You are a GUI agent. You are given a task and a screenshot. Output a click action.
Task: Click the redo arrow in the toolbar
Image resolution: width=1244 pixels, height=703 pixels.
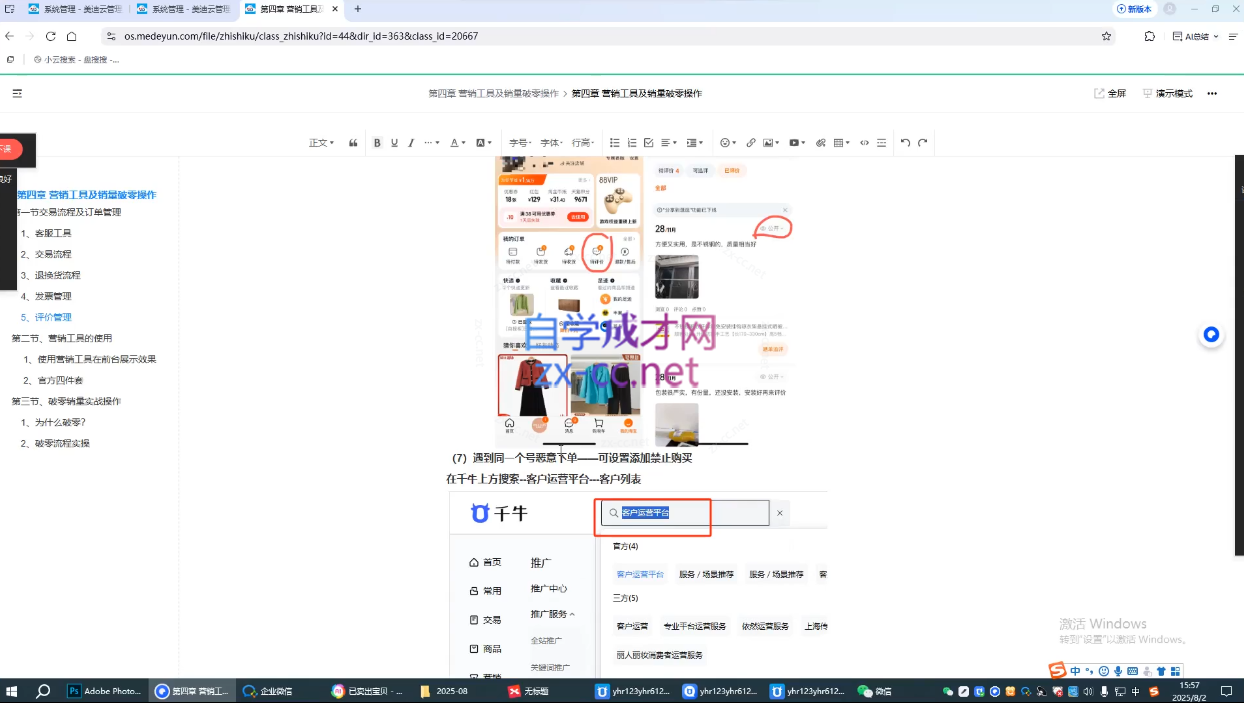923,143
